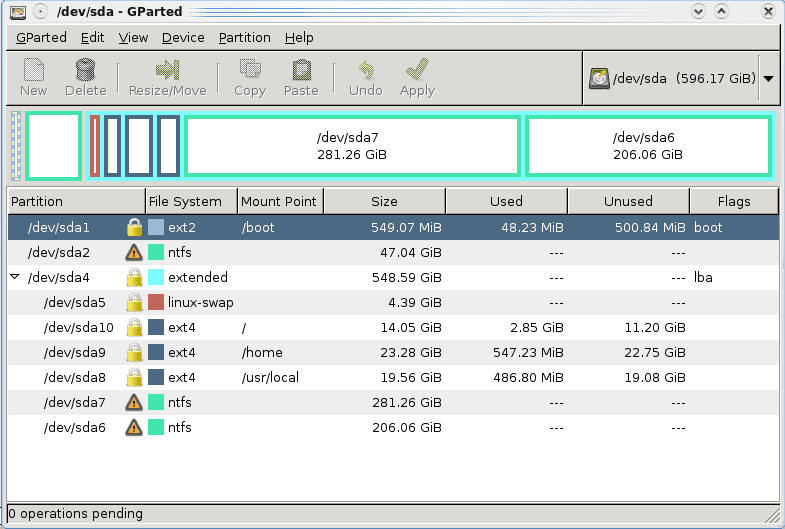Sort by the Mount Point column header
This screenshot has width=785, height=529.
[x=280, y=201]
